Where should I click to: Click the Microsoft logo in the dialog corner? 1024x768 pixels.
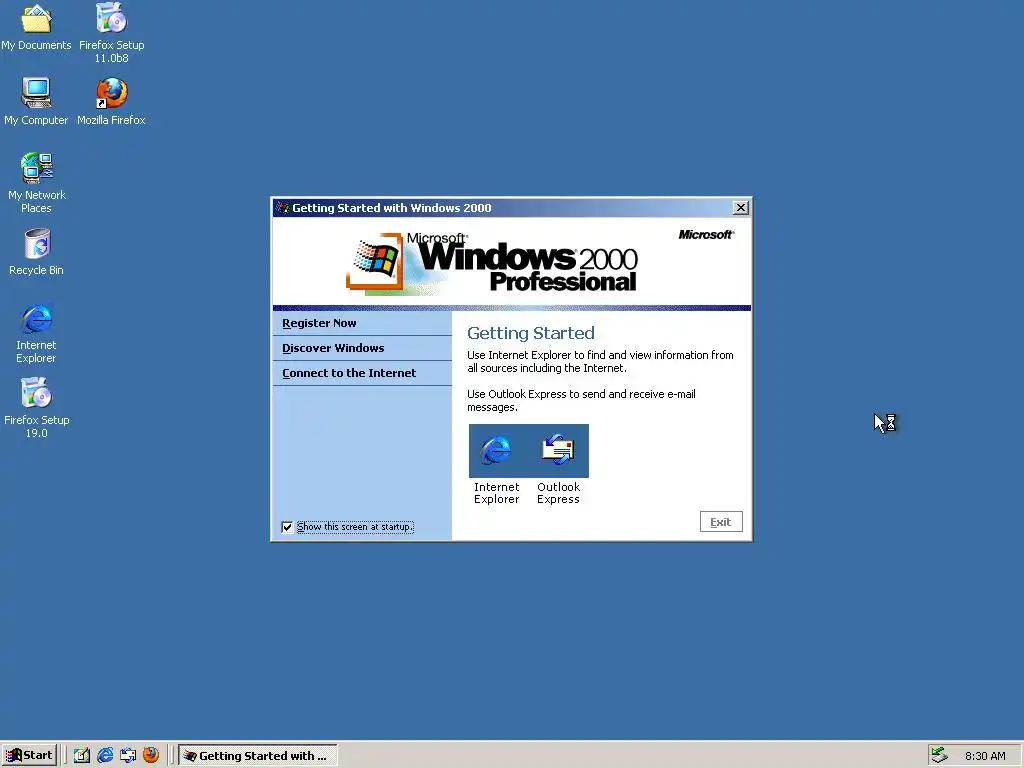point(706,234)
